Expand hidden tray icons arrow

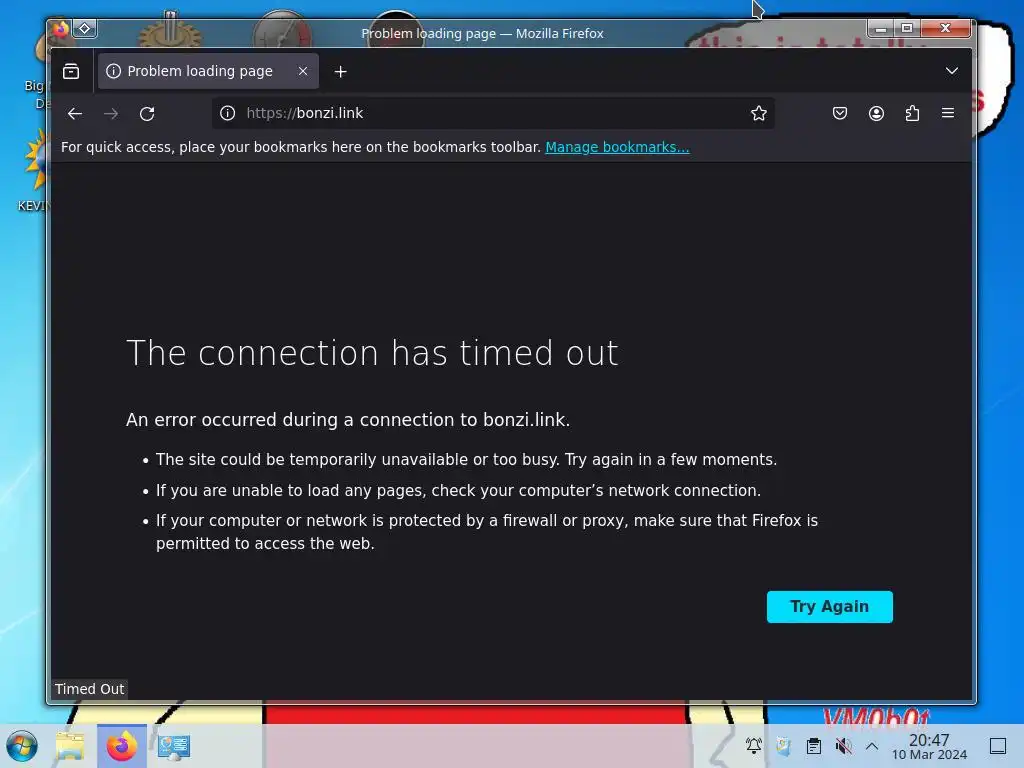[x=872, y=746]
